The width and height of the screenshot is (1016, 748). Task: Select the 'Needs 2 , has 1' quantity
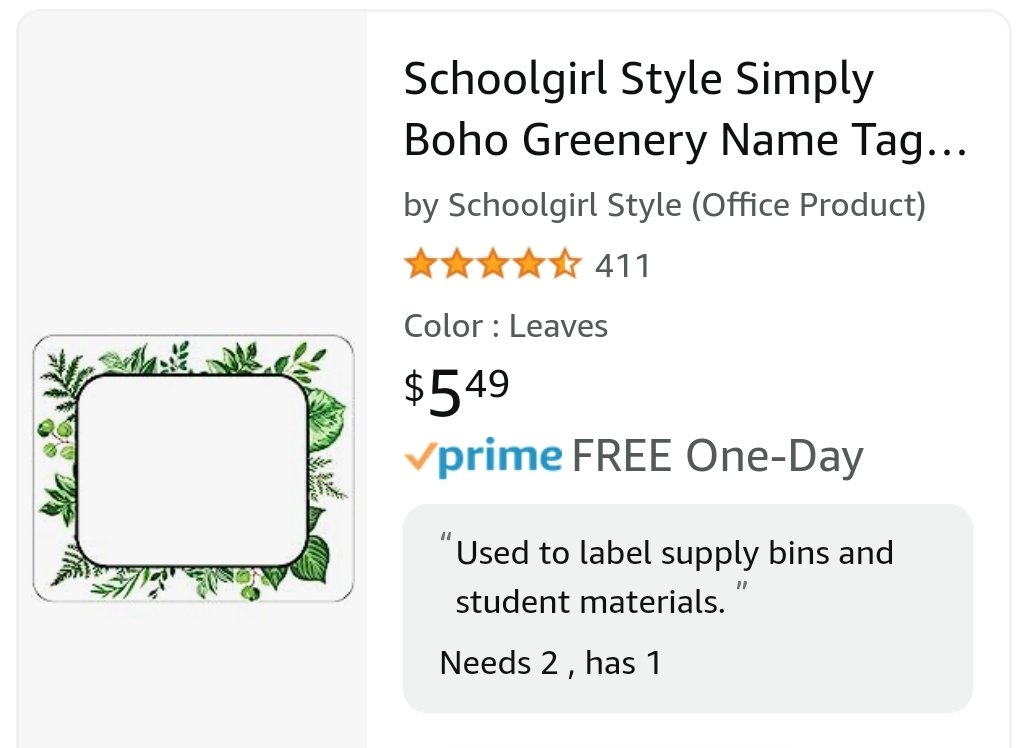click(x=551, y=663)
